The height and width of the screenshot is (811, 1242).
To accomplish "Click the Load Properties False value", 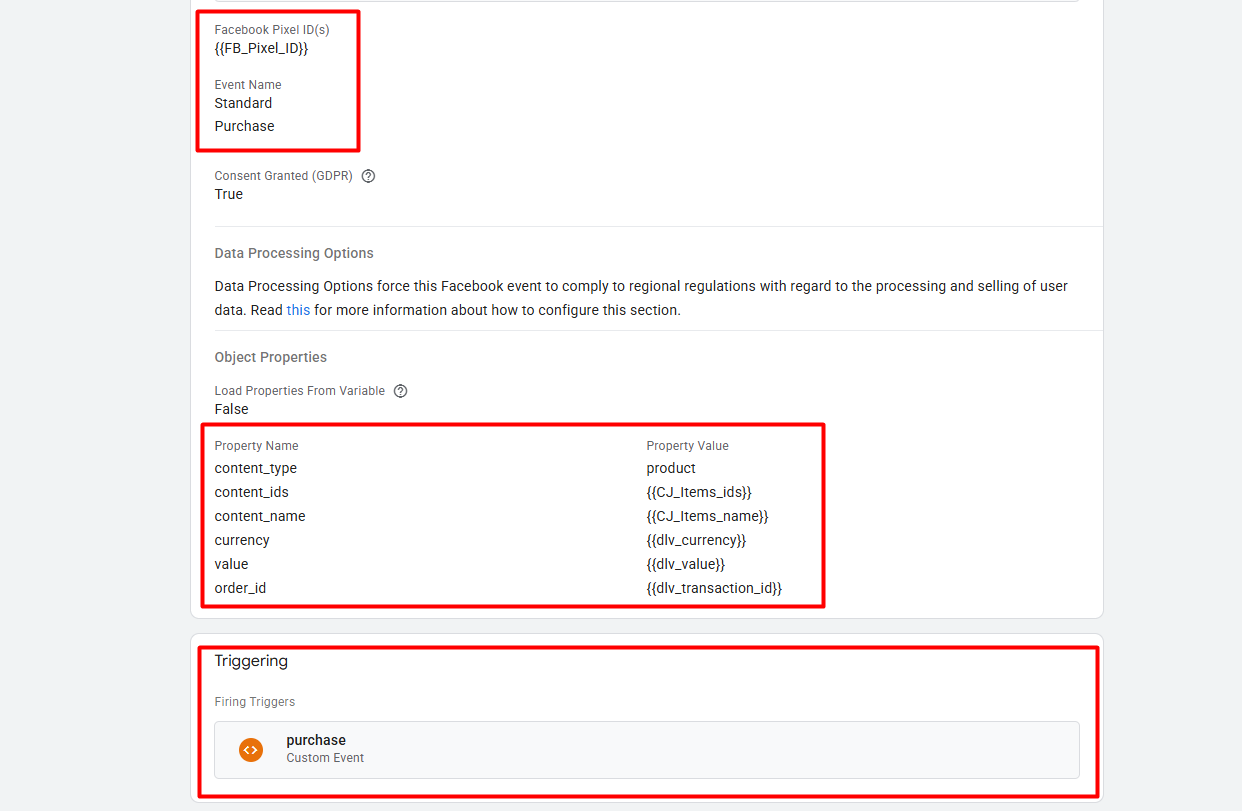I will pyautogui.click(x=231, y=409).
